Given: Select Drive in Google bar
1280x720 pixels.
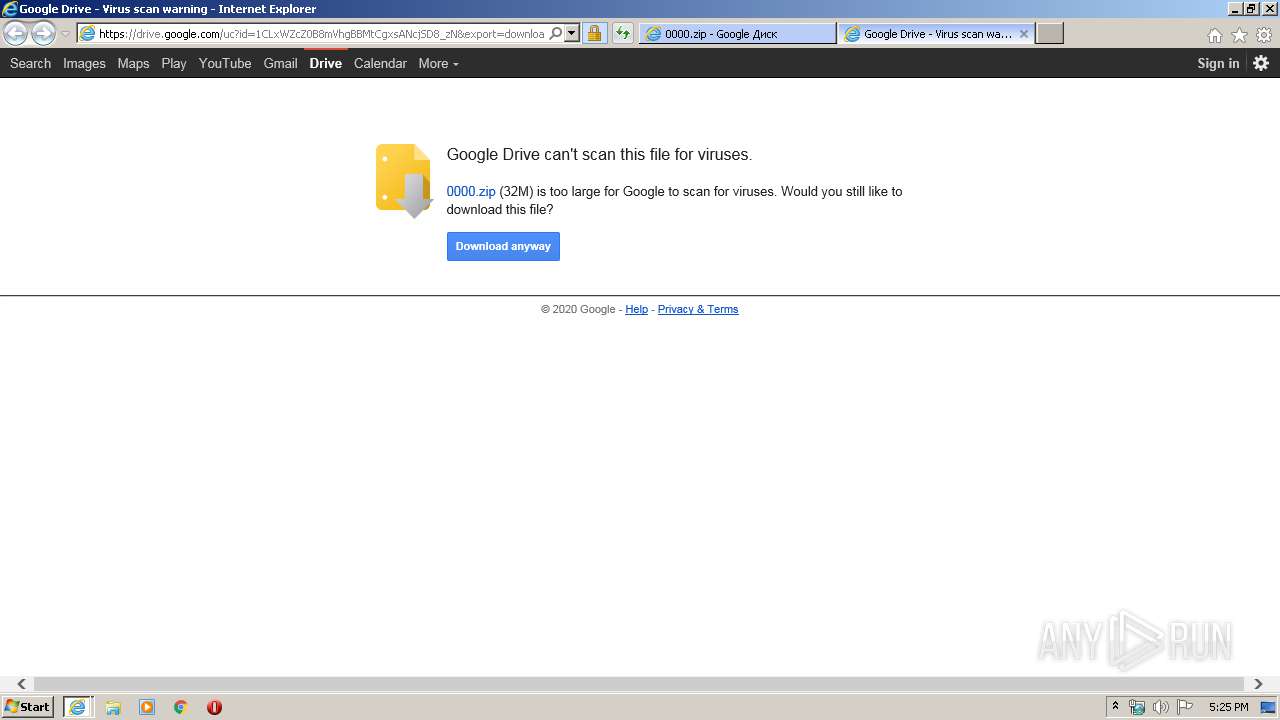Looking at the screenshot, I should coord(325,63).
